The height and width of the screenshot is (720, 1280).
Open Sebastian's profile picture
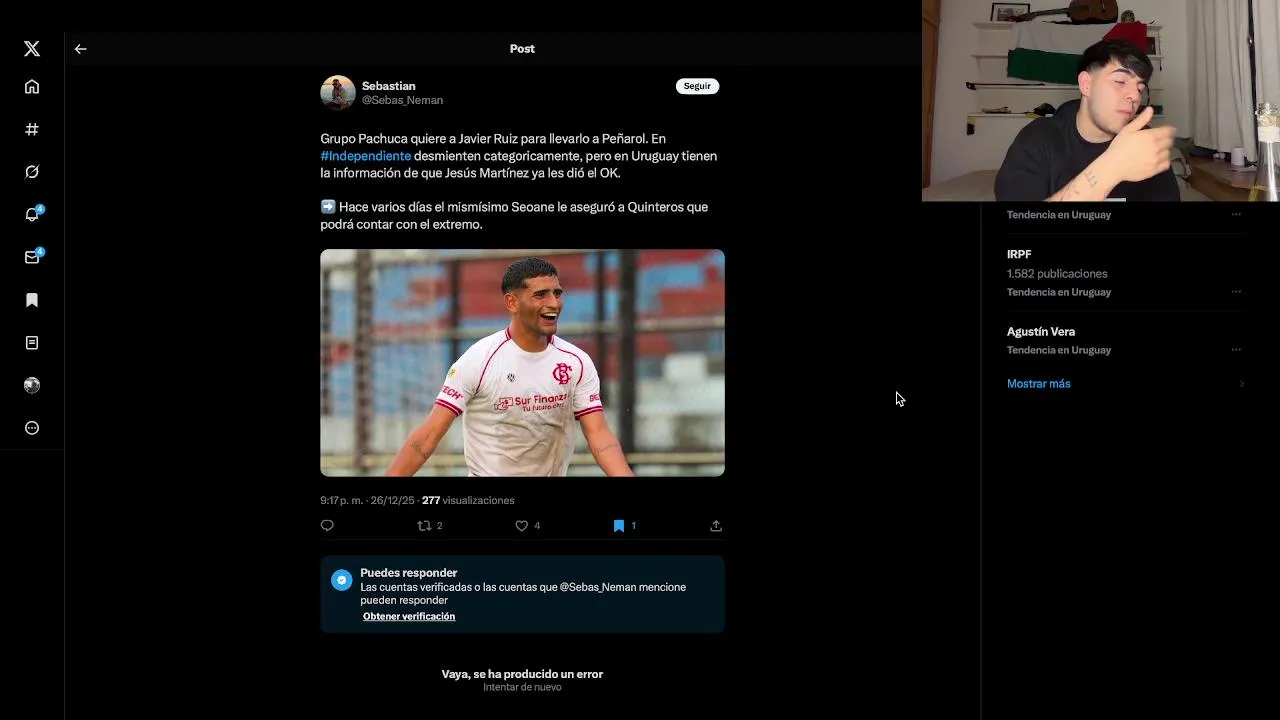(x=338, y=92)
